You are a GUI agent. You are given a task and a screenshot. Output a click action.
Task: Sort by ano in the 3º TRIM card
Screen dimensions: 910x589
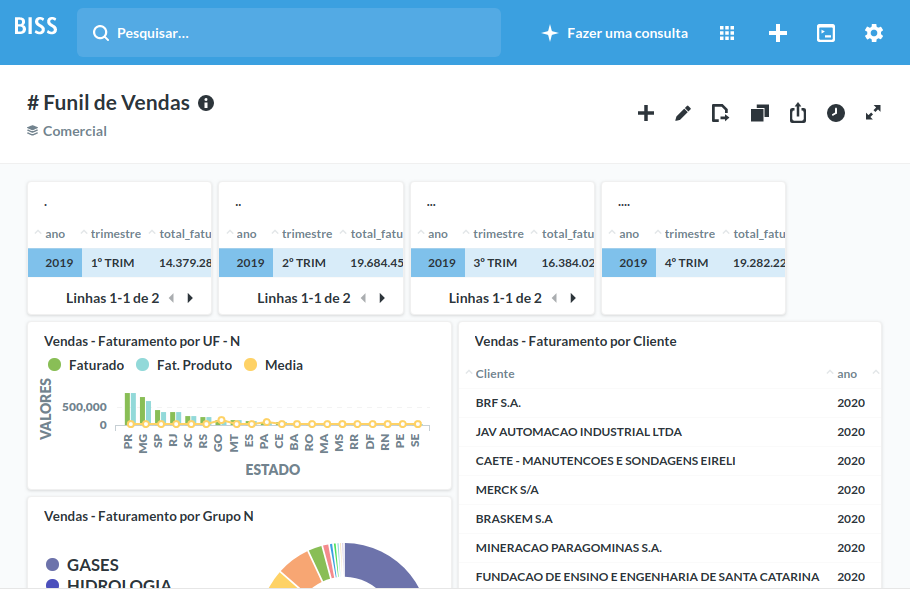[x=438, y=234]
